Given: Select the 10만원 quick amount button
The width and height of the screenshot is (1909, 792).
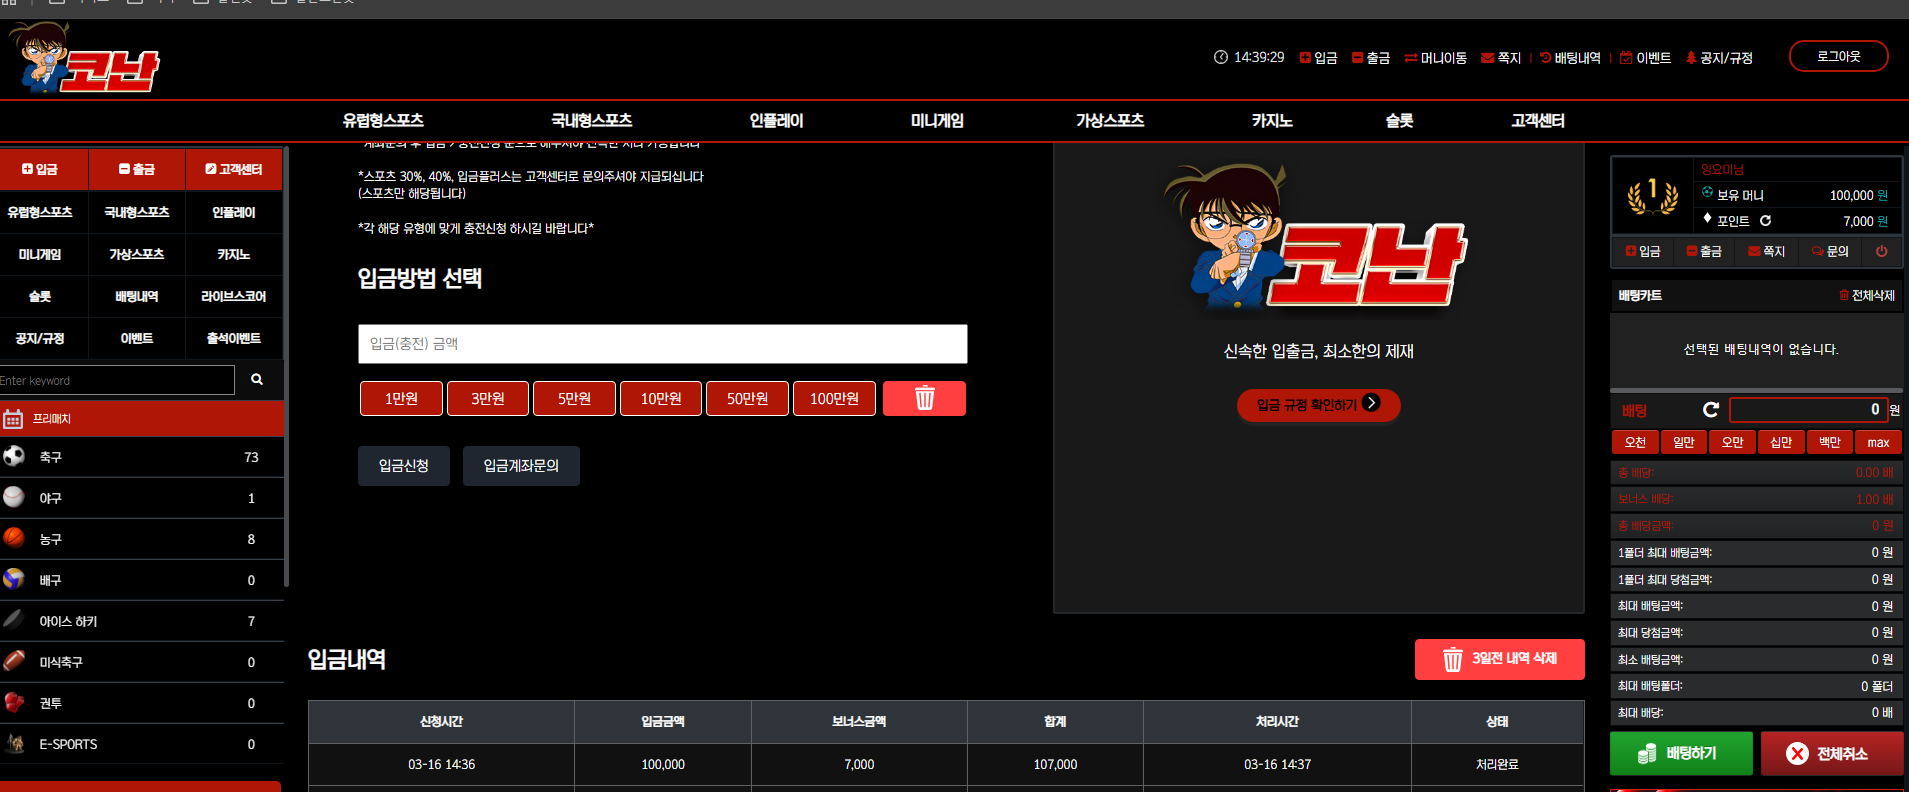Looking at the screenshot, I should pyautogui.click(x=661, y=398).
